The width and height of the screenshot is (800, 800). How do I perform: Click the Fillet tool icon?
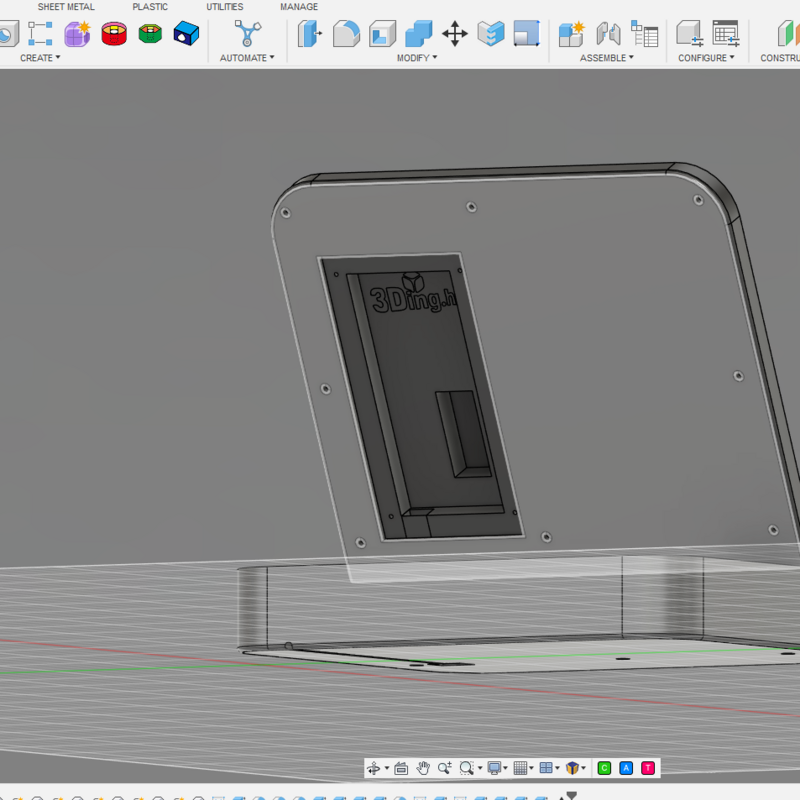pyautogui.click(x=346, y=34)
